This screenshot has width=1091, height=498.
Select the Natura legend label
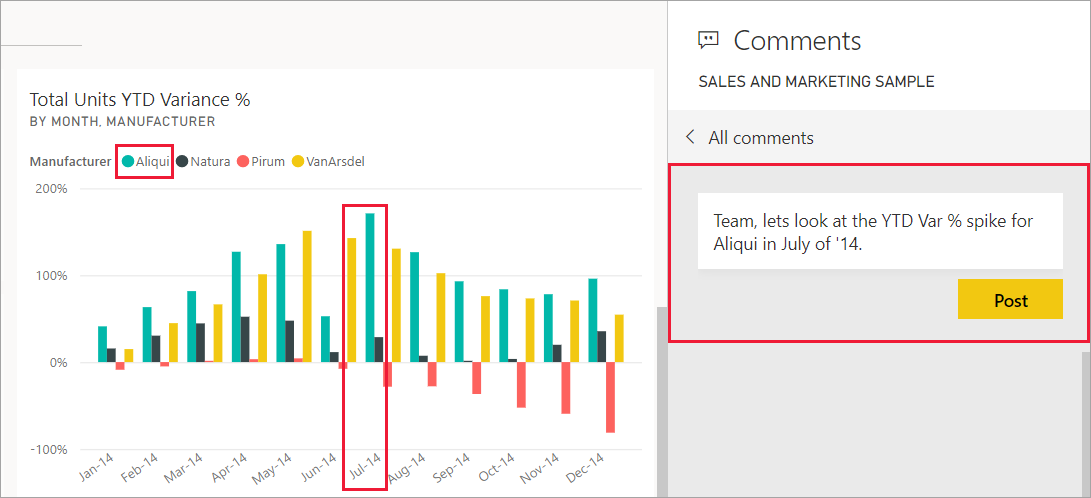point(210,160)
